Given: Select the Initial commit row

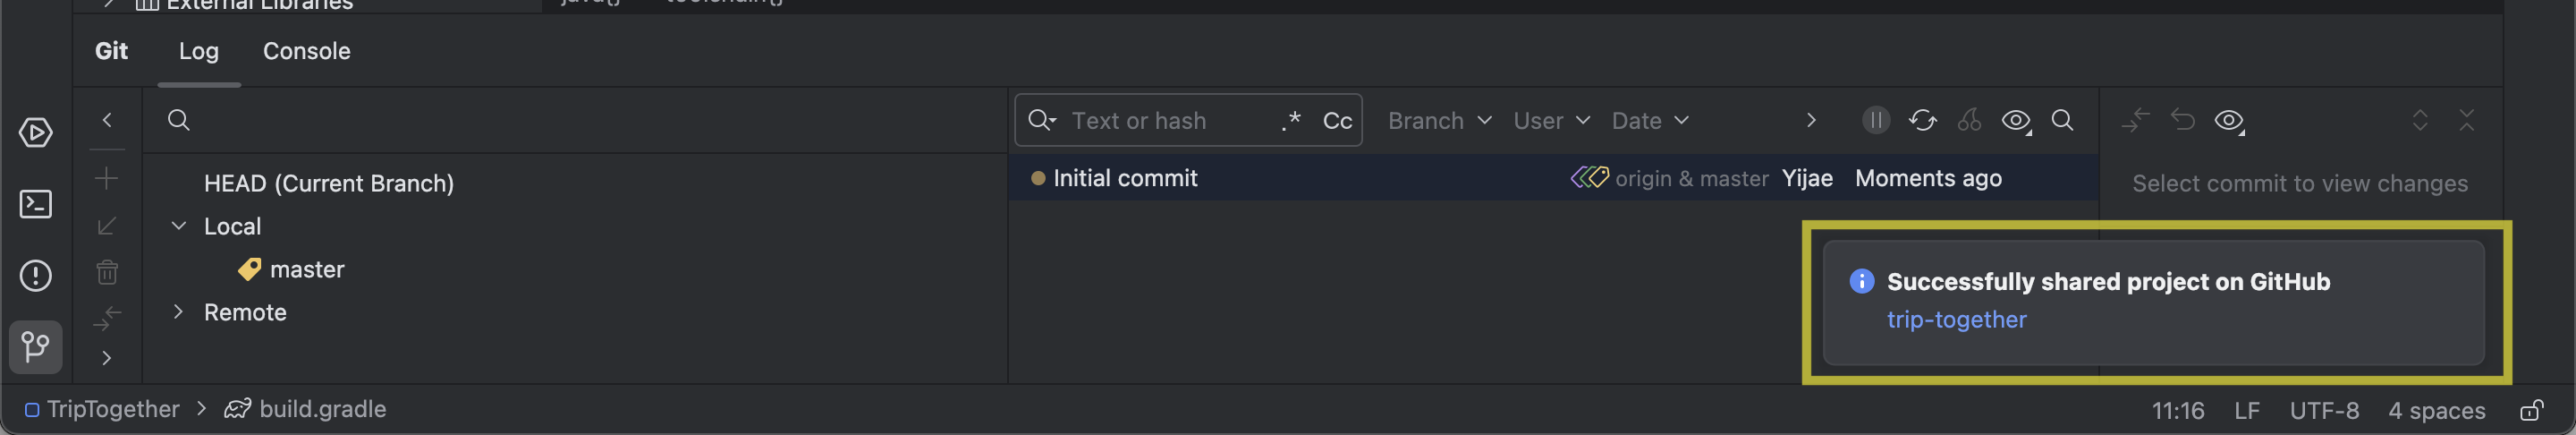Looking at the screenshot, I should pos(1124,178).
